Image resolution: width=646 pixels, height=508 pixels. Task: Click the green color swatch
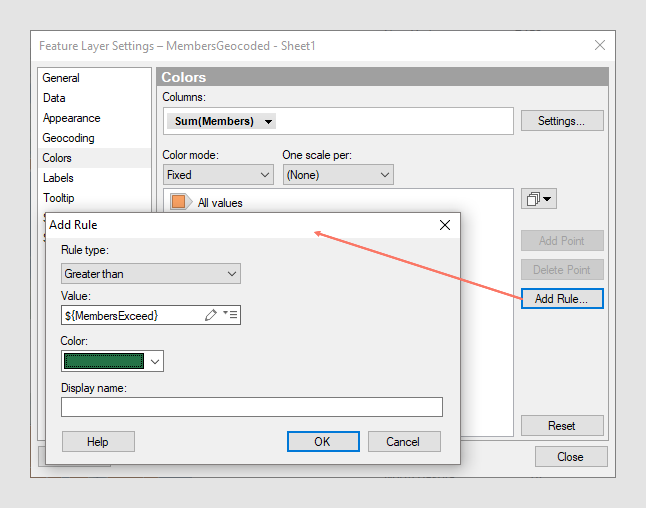(x=104, y=361)
